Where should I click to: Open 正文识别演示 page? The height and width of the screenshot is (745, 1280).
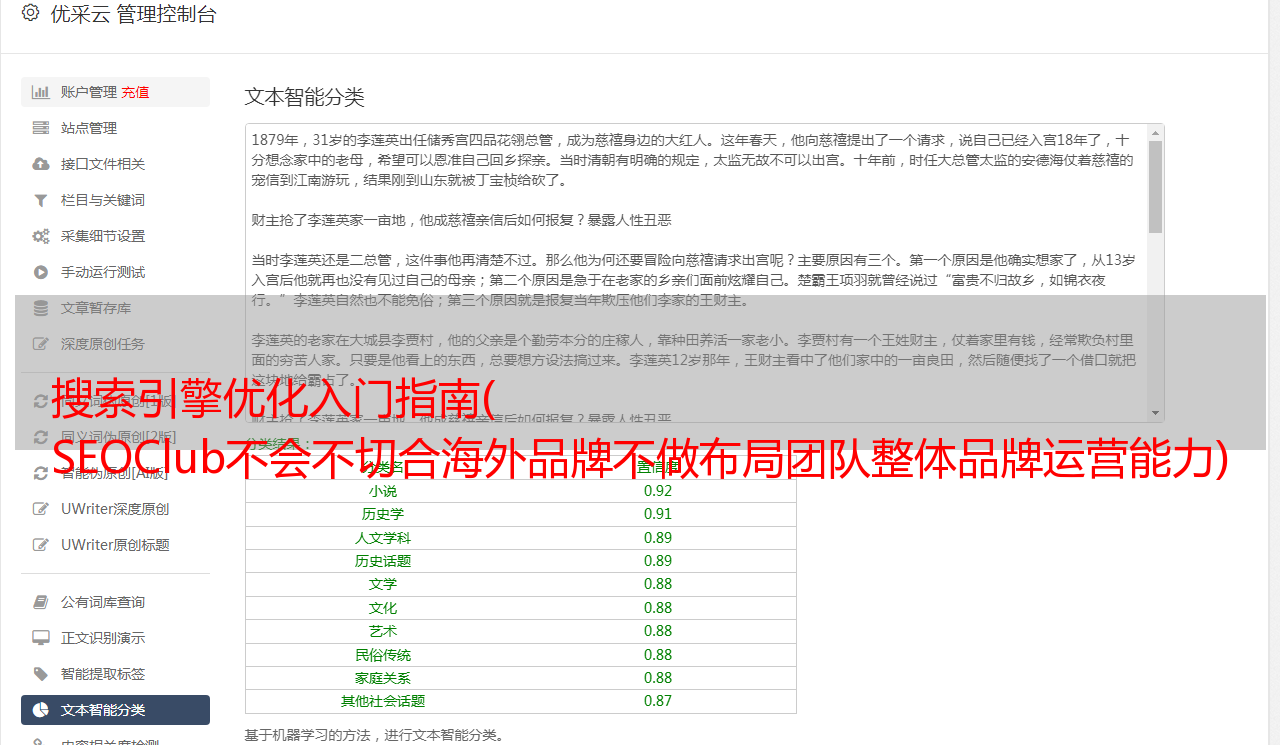(115, 638)
